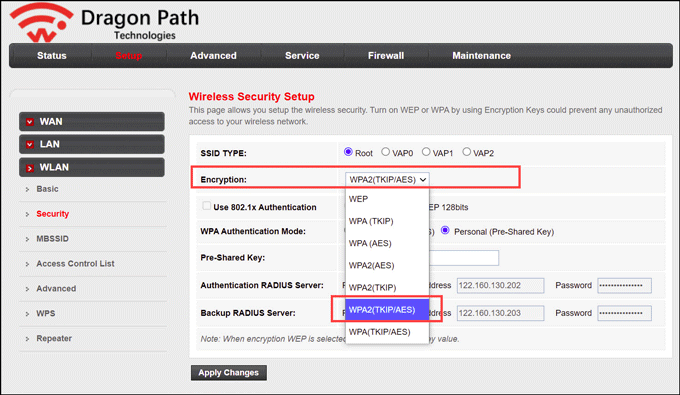Open the Service tab
Image resolution: width=680 pixels, height=395 pixels.
click(302, 55)
